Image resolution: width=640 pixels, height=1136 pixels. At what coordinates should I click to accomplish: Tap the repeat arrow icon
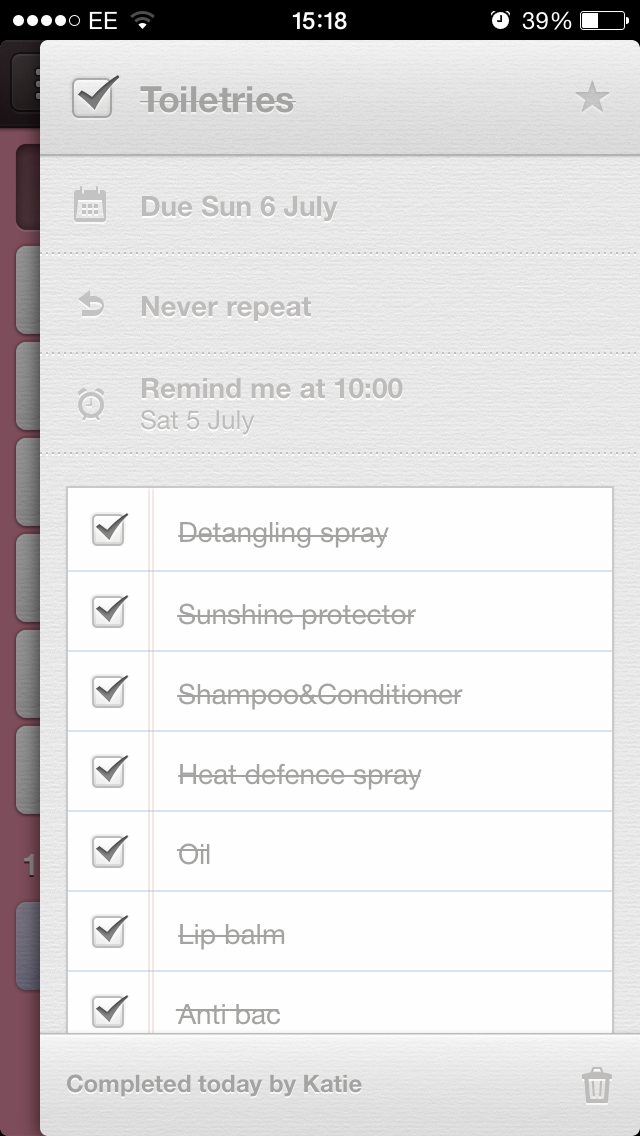tap(90, 305)
